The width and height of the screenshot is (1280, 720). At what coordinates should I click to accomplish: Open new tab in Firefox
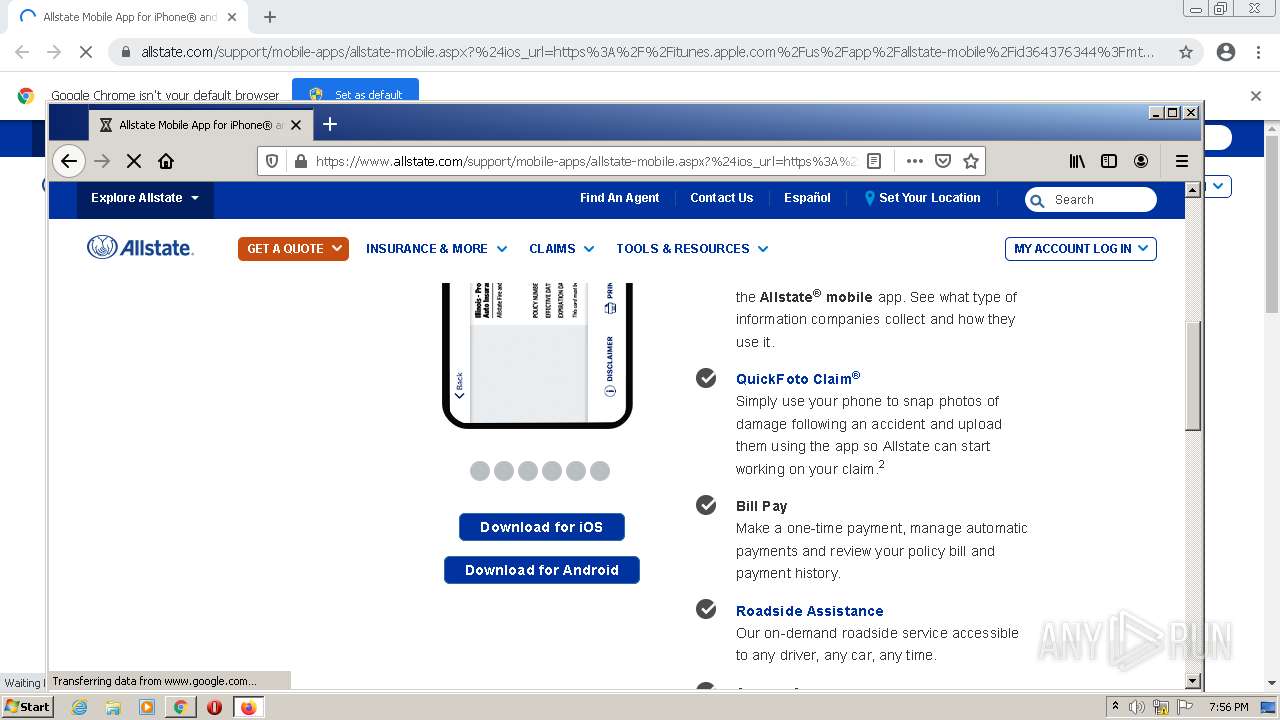[330, 124]
